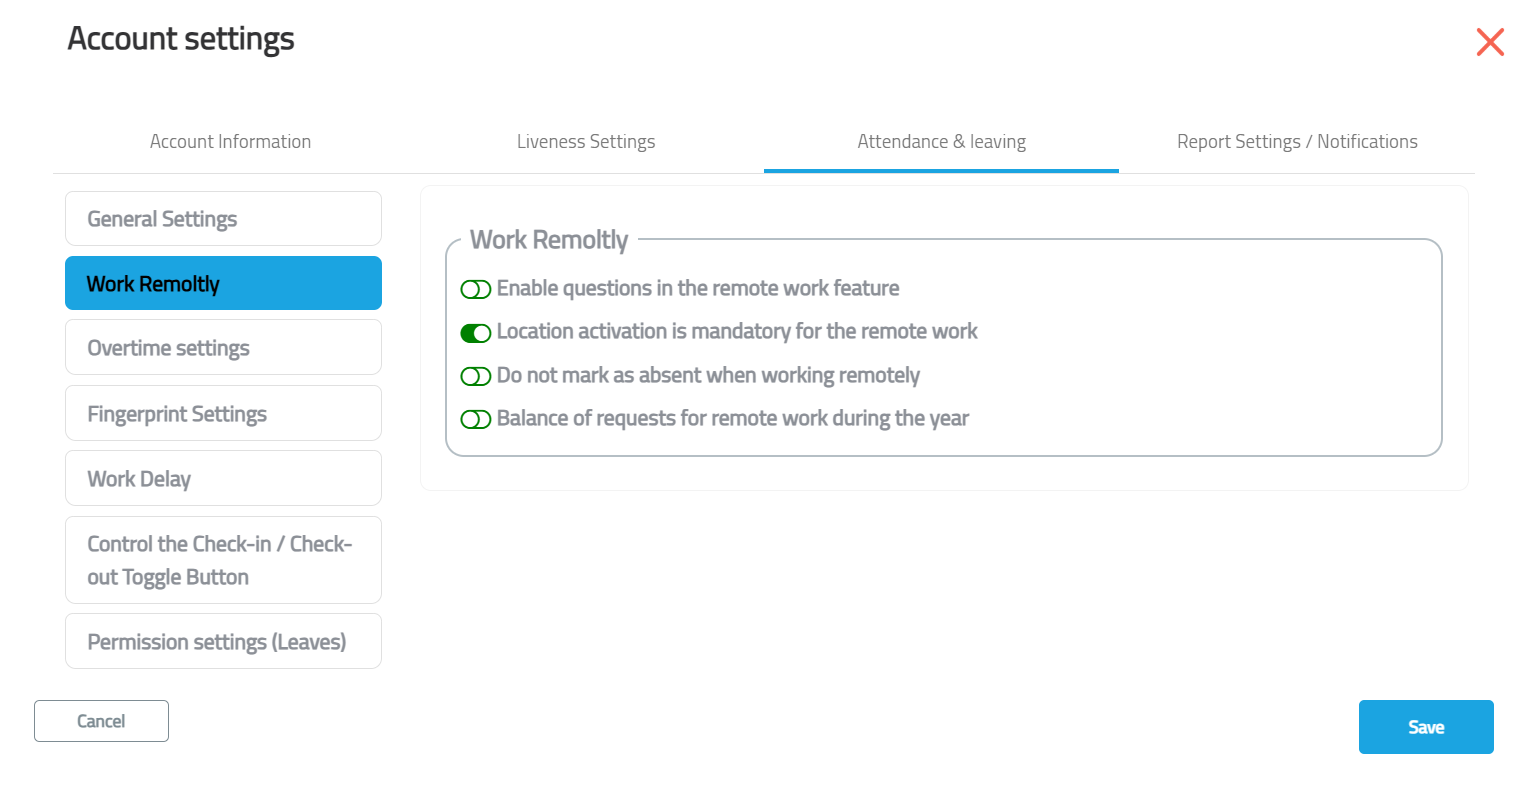Click the Account settings heading text
Viewport: 1531px width, 790px height.
click(181, 39)
